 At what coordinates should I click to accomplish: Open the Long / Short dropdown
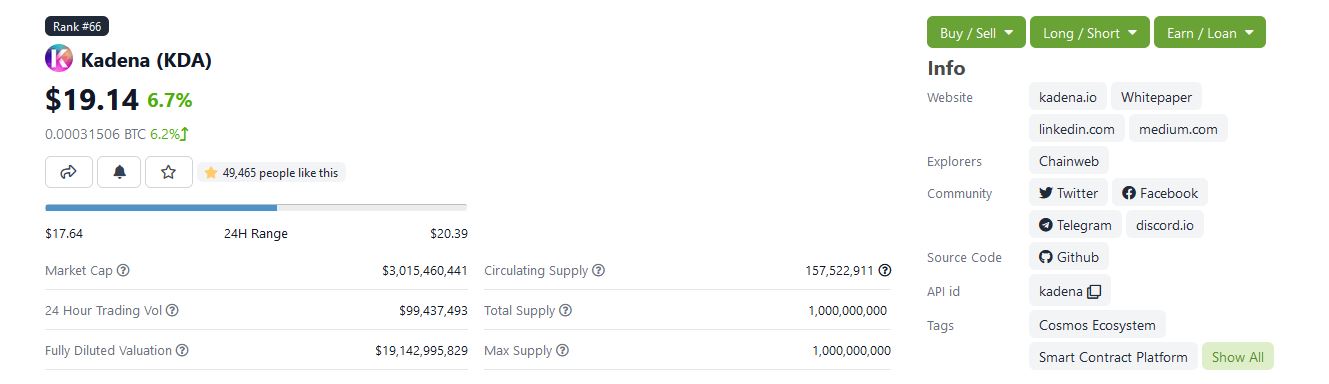click(x=1090, y=33)
